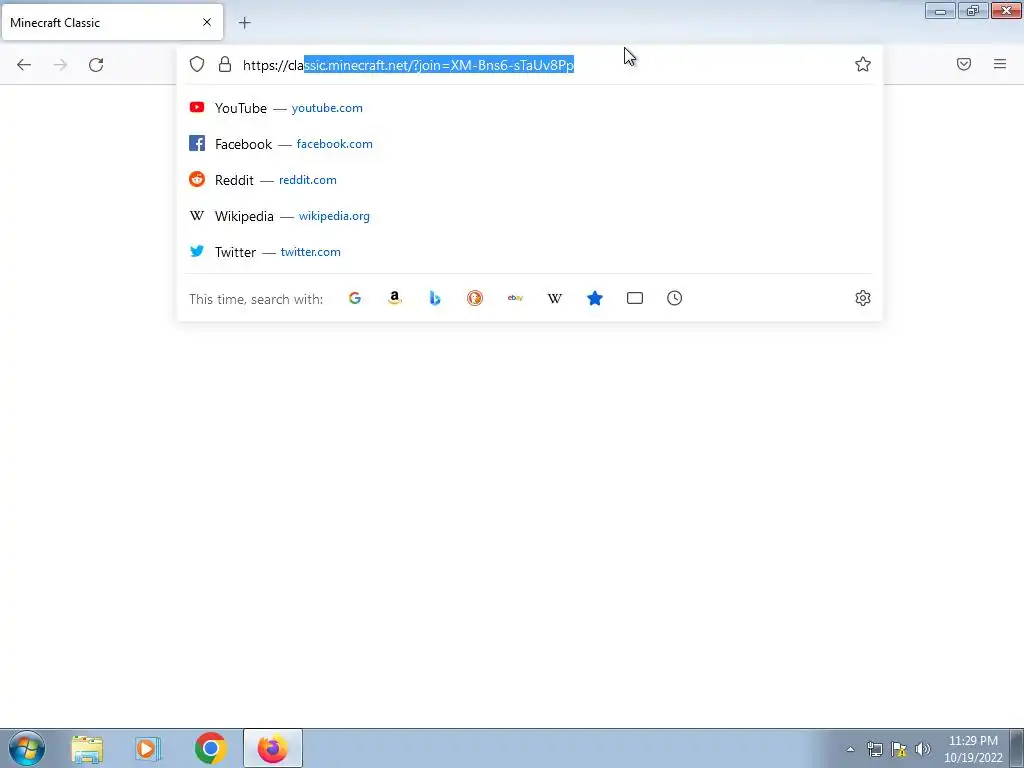Viewport: 1024px width, 768px height.
Task: Open a new tab
Action: point(244,23)
